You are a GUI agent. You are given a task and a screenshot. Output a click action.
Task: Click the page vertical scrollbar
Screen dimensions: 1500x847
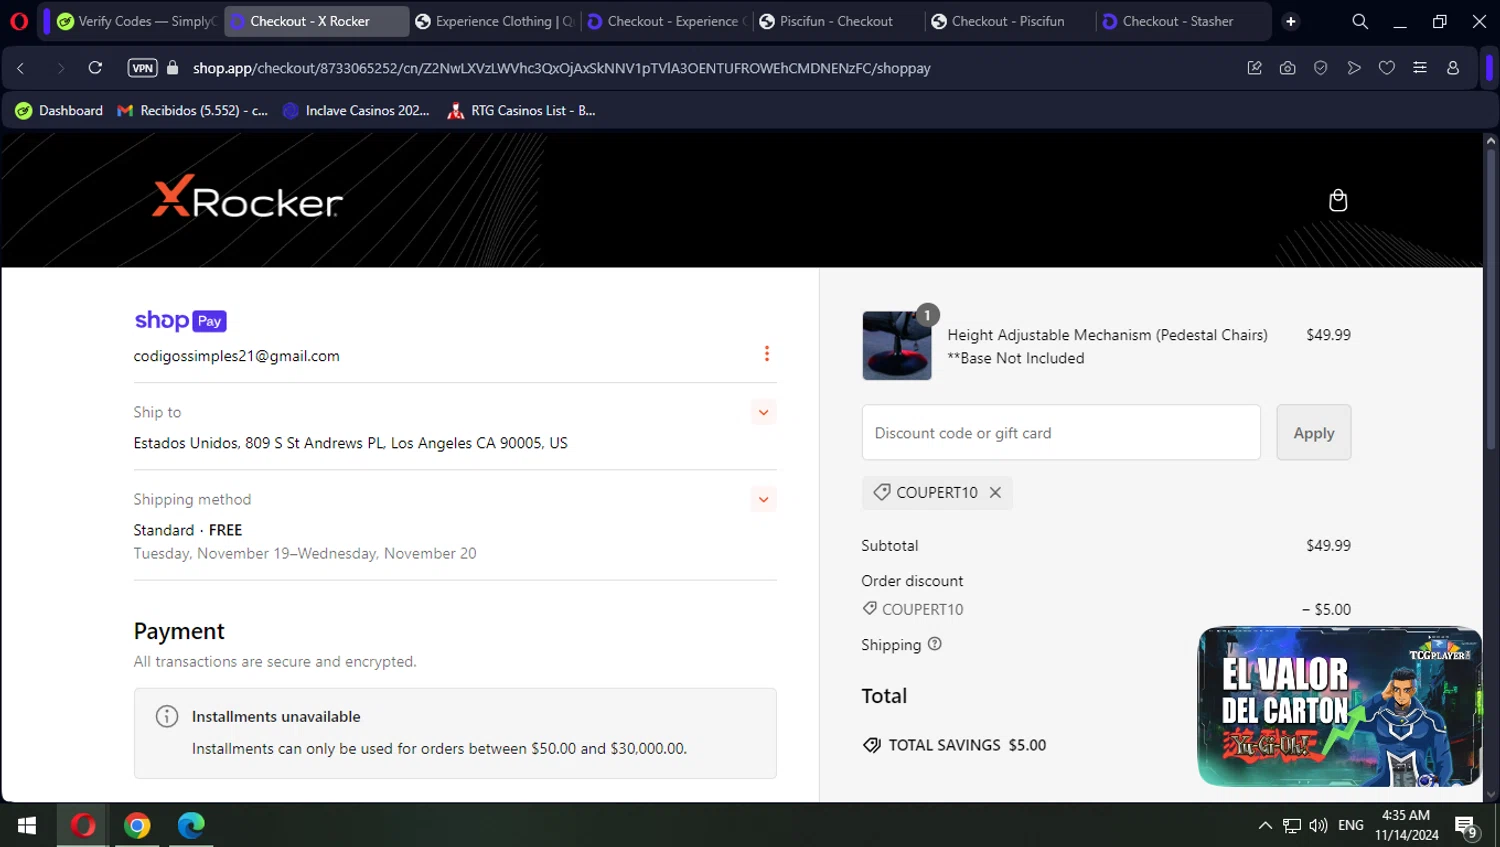click(x=1490, y=300)
